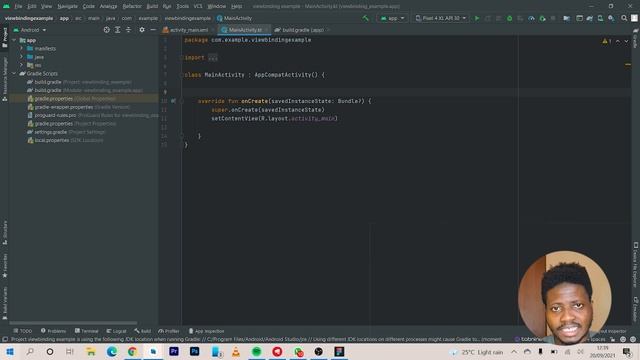Open the App Inspection tool window
The height and width of the screenshot is (360, 640).
click(206, 331)
